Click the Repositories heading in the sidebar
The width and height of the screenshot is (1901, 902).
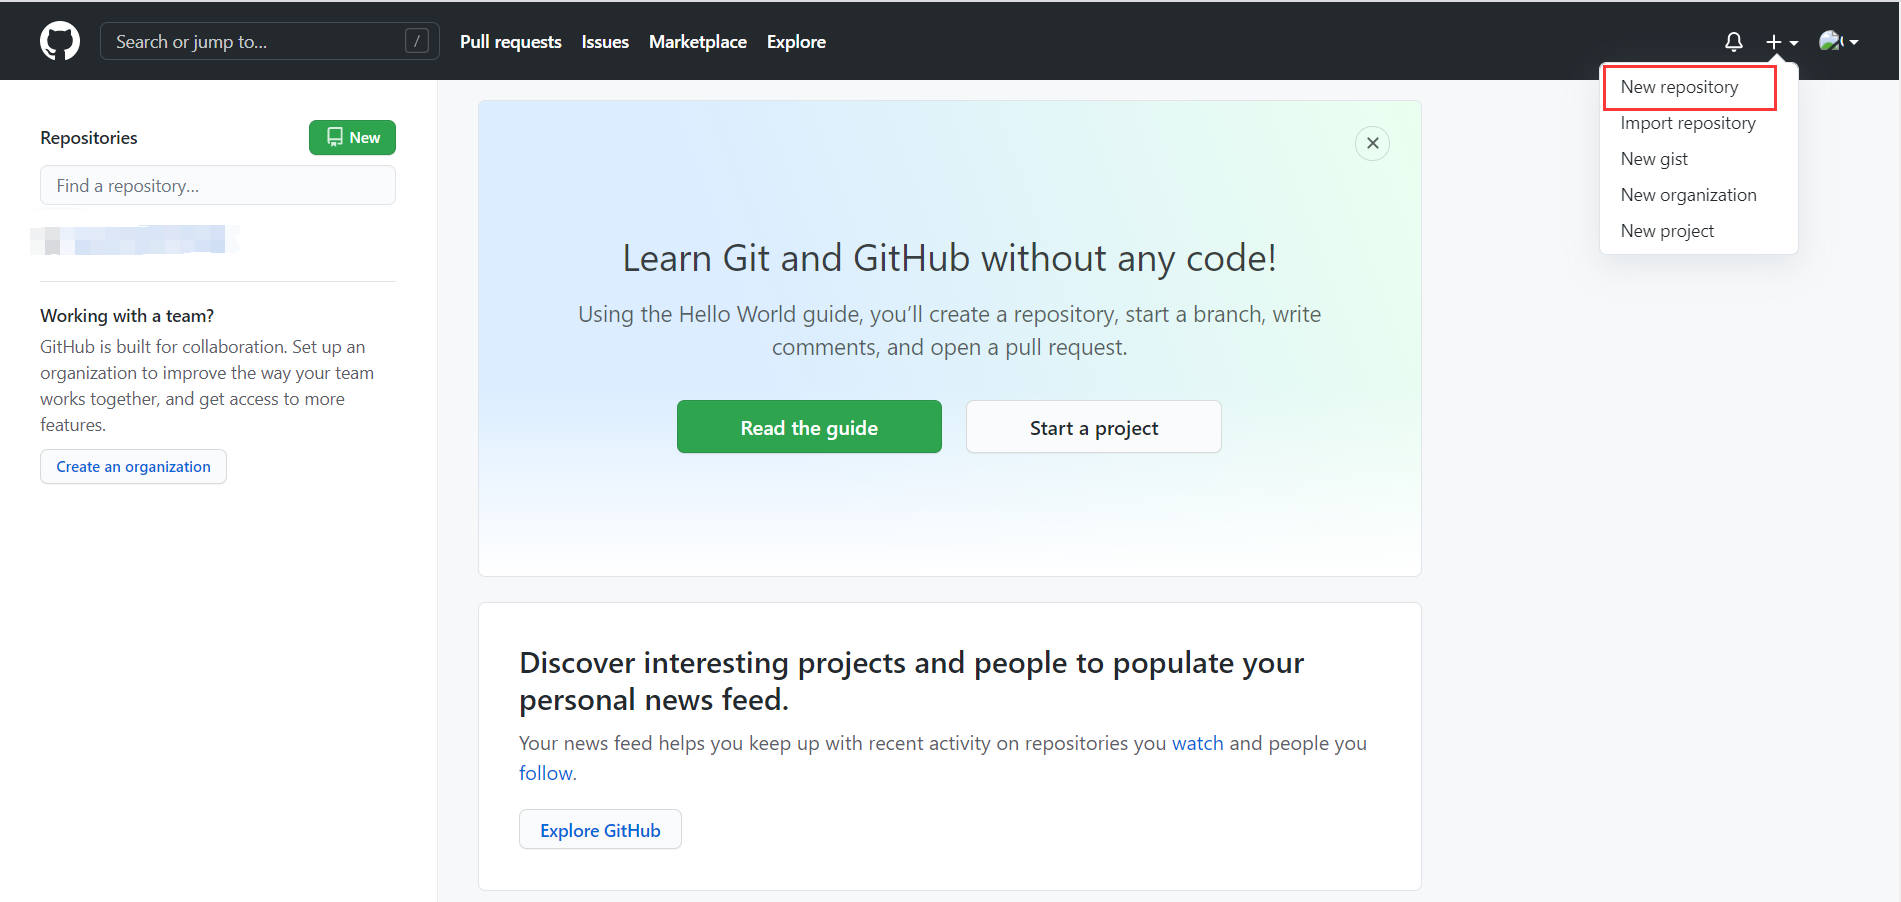tap(89, 138)
